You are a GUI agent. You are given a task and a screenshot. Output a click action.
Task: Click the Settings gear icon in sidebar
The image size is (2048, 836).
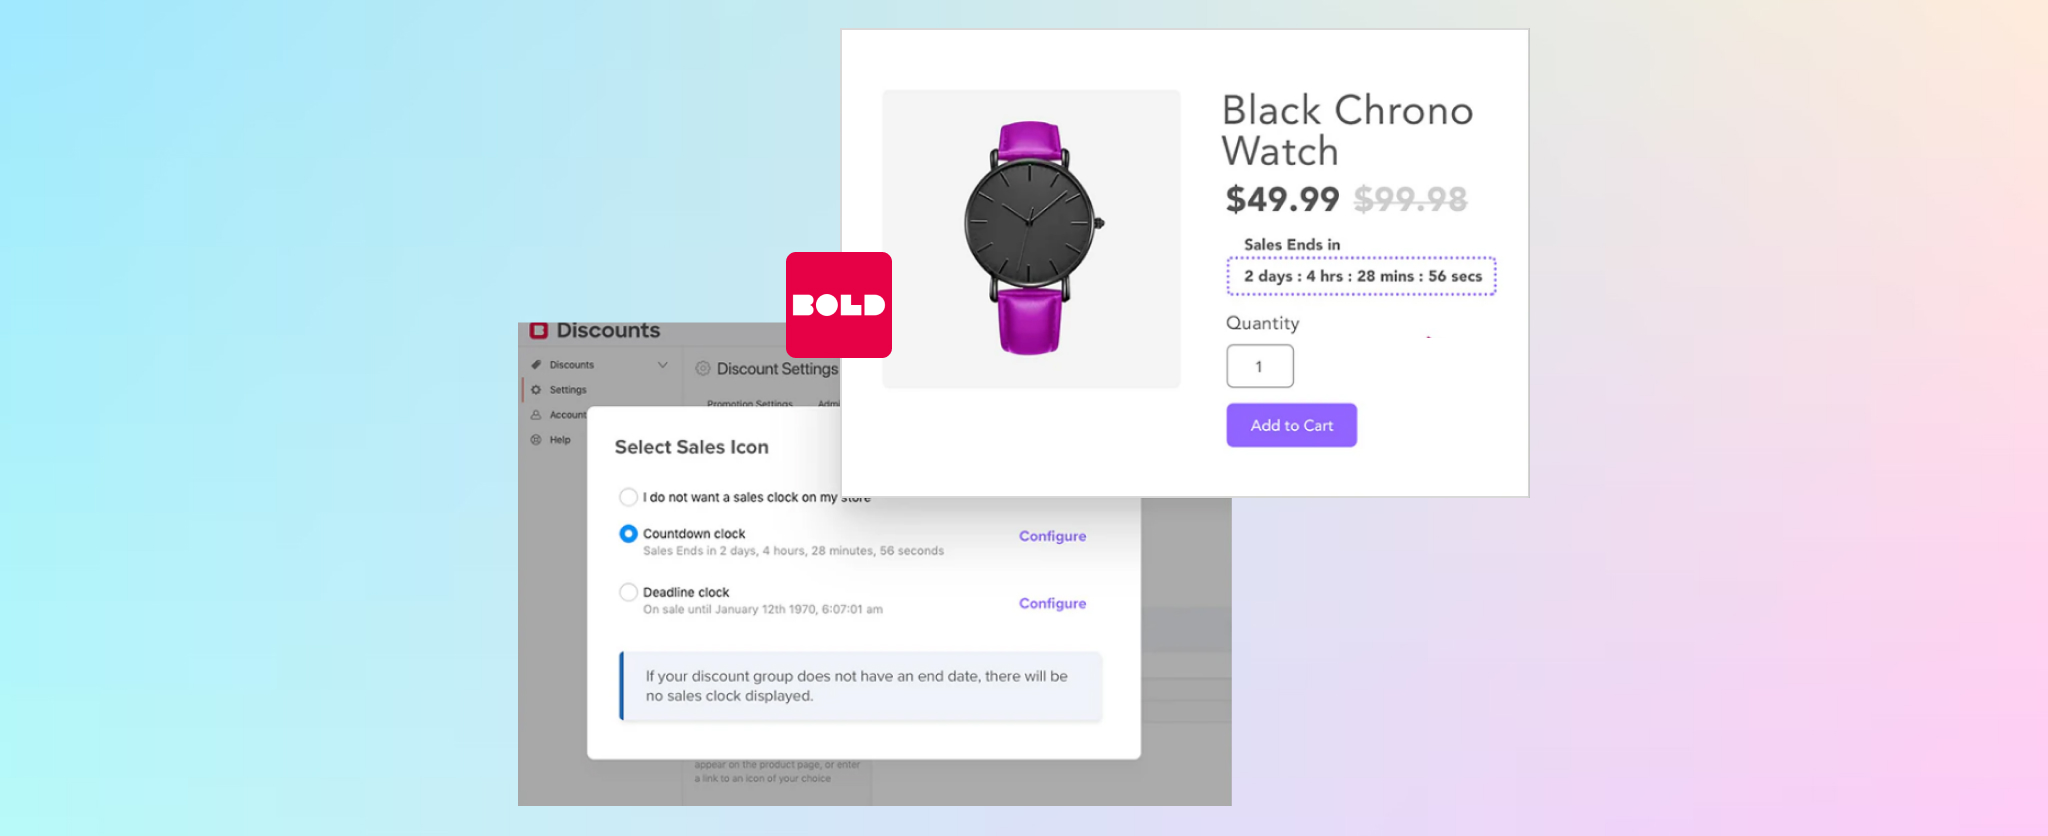(x=536, y=390)
